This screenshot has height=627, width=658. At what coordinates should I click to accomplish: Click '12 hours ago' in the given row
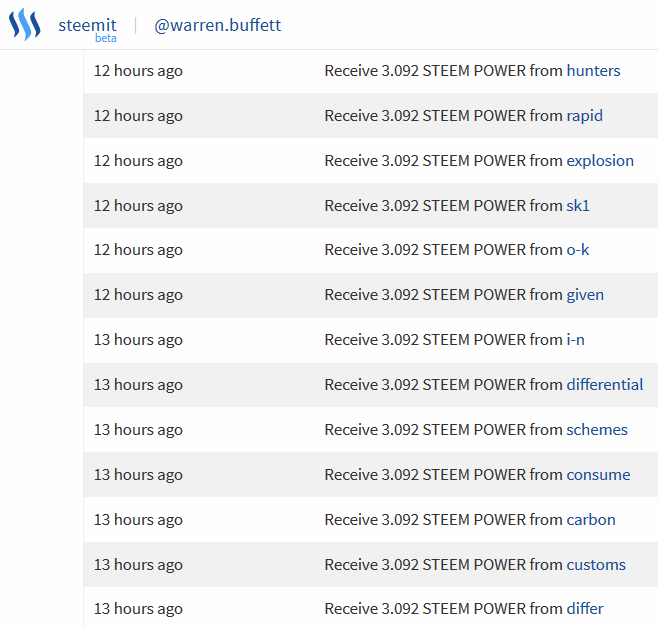tap(138, 295)
